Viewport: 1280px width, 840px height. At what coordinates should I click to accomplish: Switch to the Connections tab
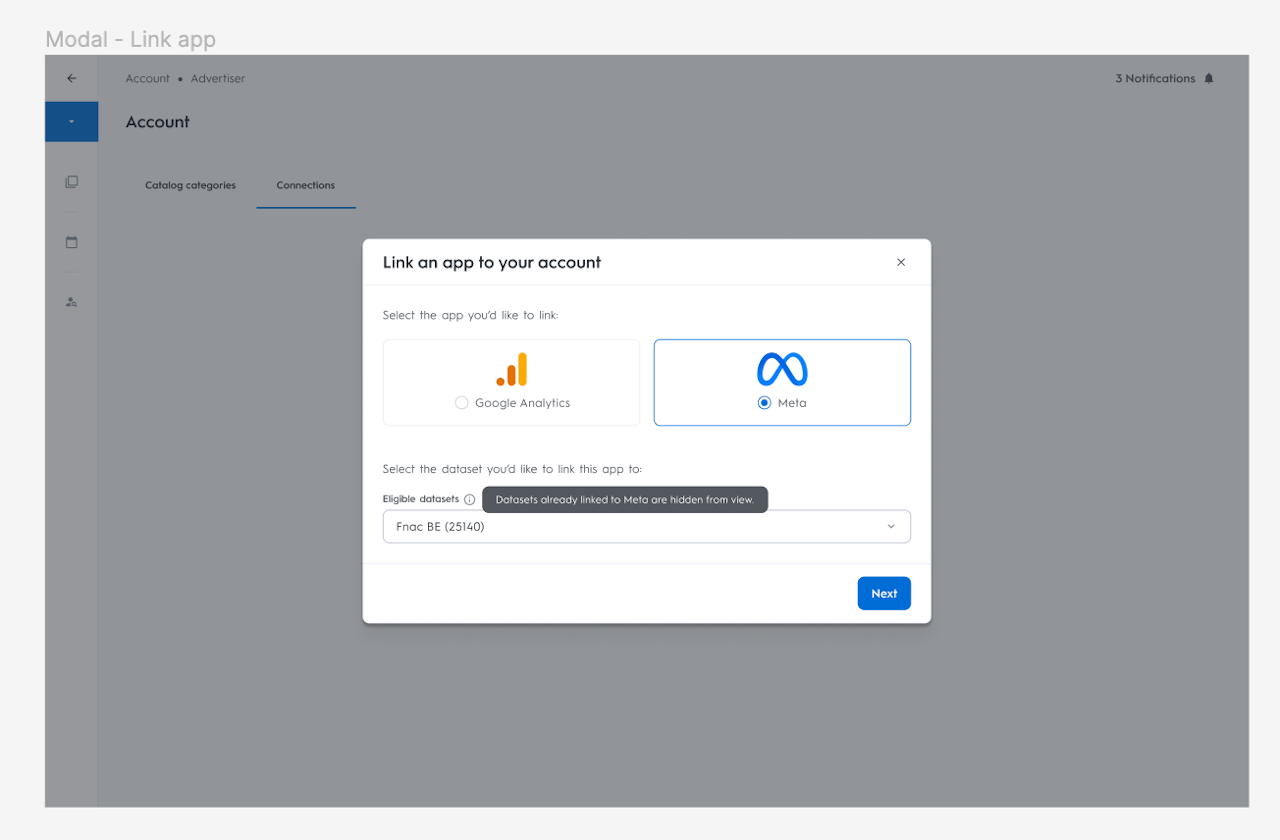(306, 185)
